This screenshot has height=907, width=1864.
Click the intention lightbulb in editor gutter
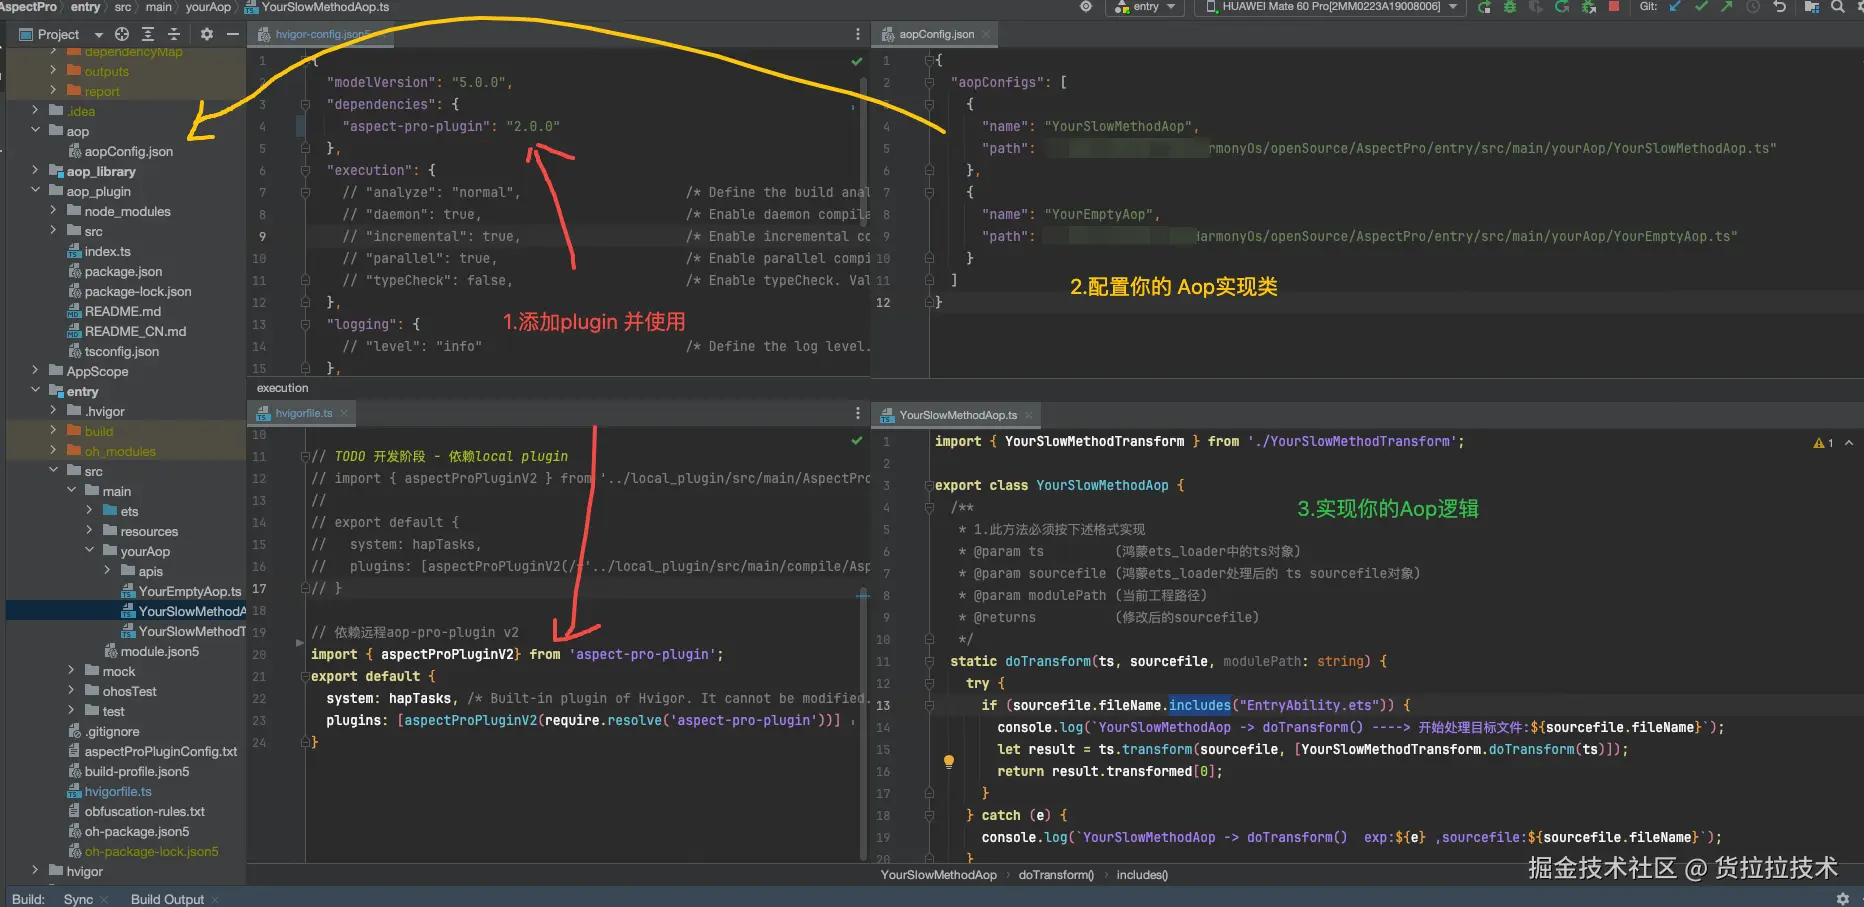point(948,762)
